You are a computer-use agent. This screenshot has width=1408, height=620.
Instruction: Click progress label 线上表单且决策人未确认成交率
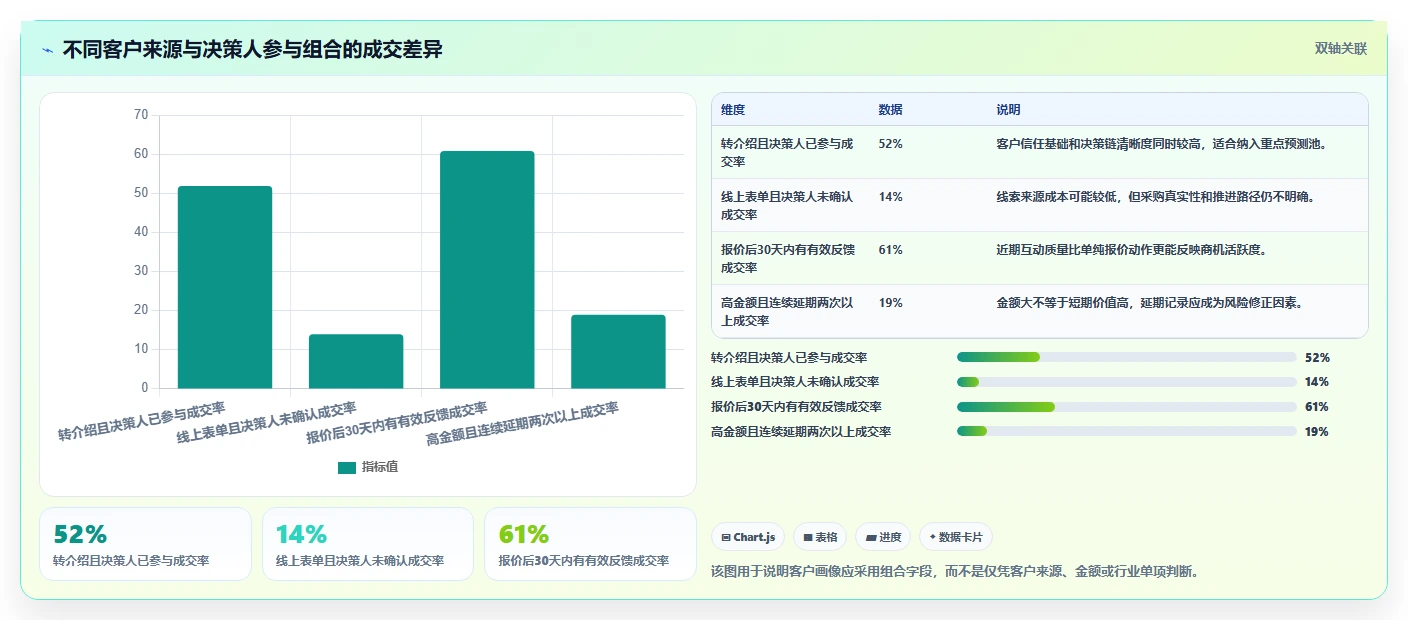tap(795, 382)
